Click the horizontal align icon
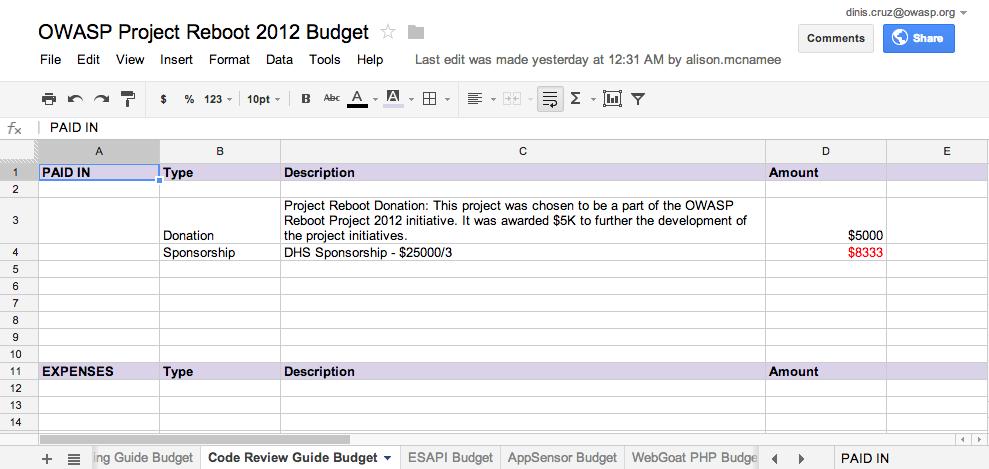989x469 pixels. click(x=475, y=99)
